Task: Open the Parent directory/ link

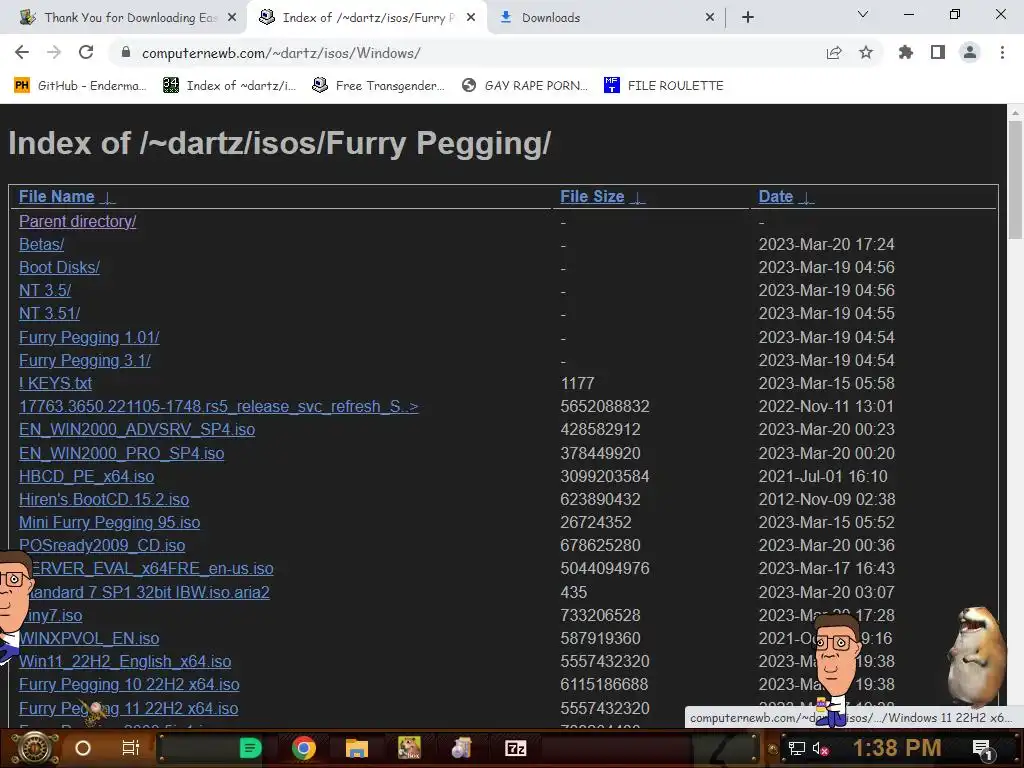Action: coord(77,221)
